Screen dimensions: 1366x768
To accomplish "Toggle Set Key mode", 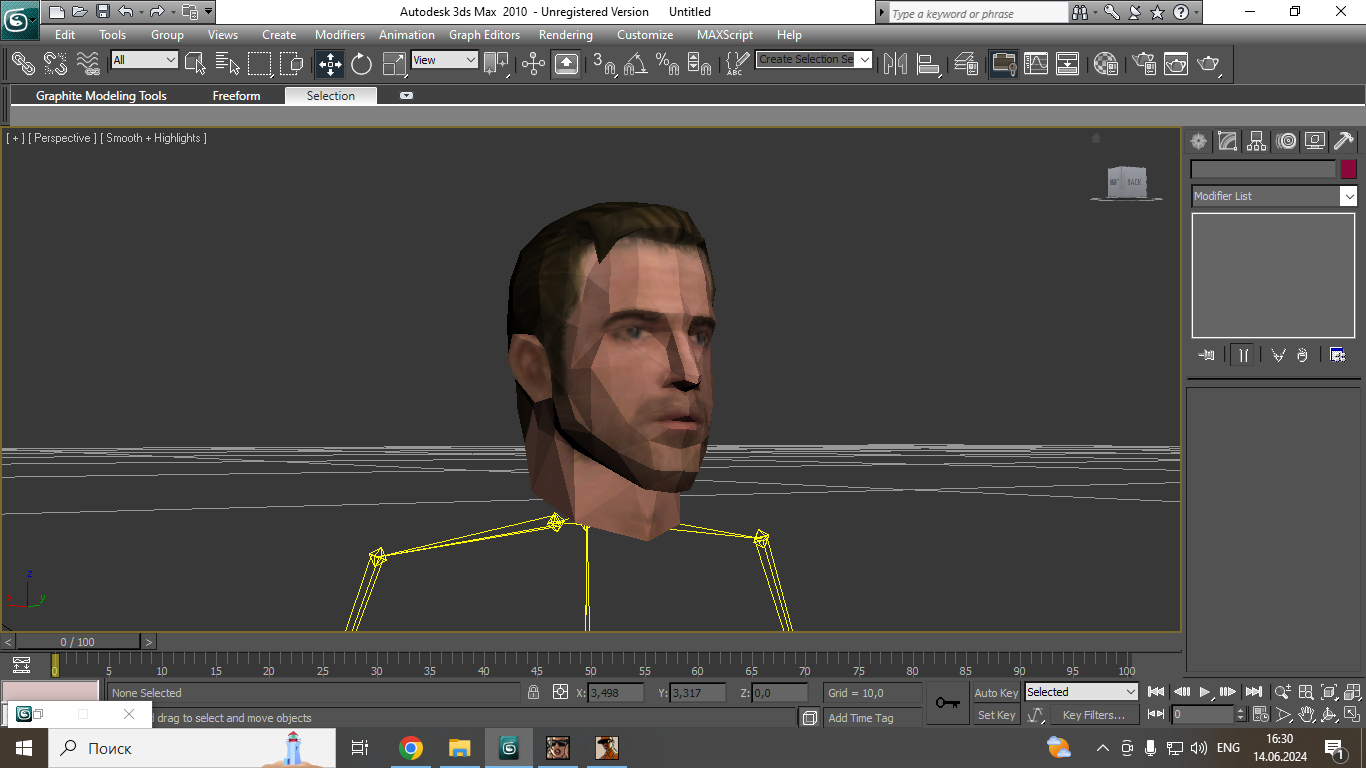I will [996, 715].
